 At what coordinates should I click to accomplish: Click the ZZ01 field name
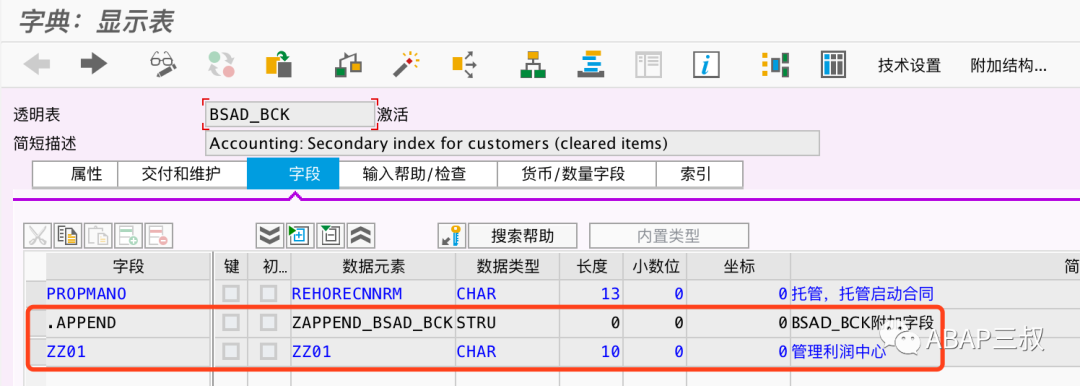(x=66, y=352)
